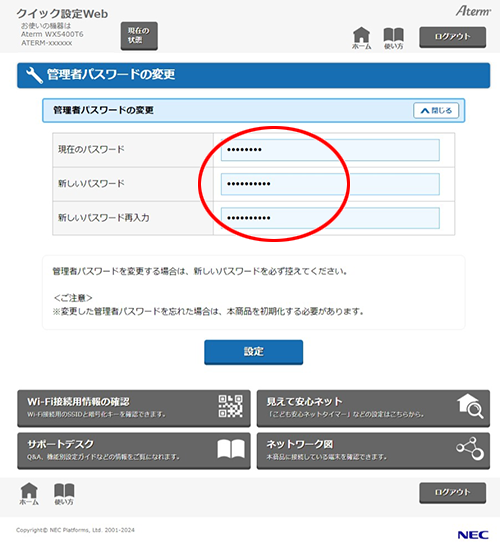The width and height of the screenshot is (500, 547).
Task: Click the クイック設定Web title
Action: click(x=62, y=14)
